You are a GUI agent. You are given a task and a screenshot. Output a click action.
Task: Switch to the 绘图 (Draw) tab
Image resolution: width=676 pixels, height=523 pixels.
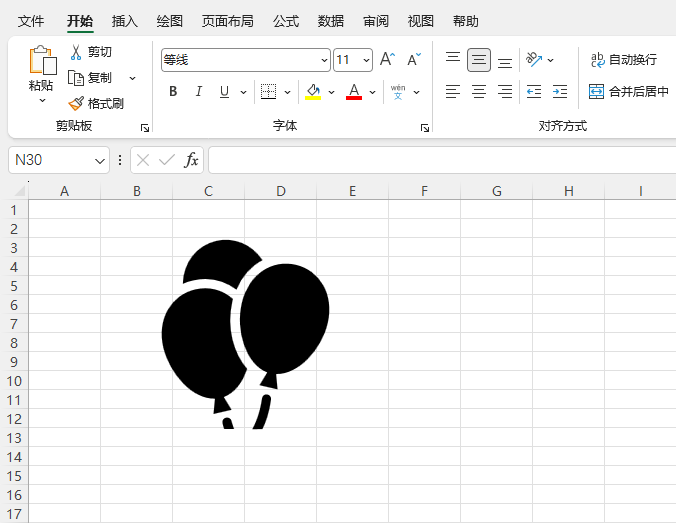pos(169,21)
